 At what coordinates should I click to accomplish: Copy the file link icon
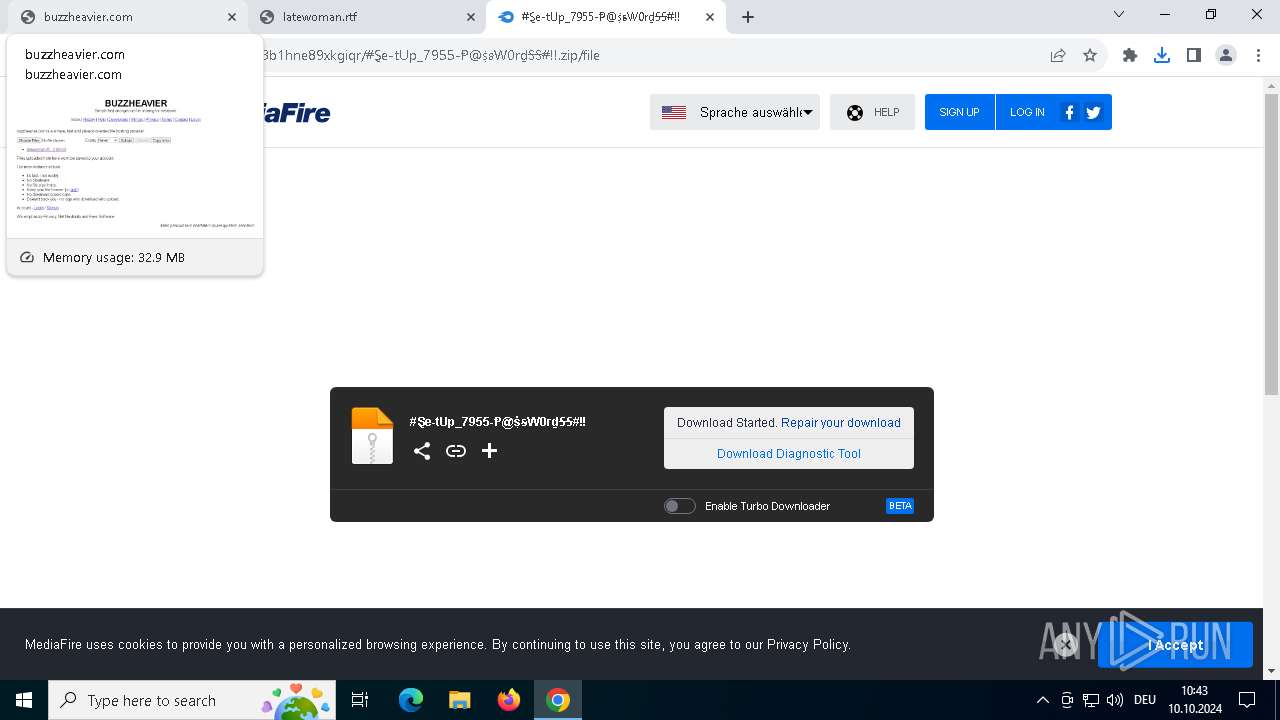(456, 451)
